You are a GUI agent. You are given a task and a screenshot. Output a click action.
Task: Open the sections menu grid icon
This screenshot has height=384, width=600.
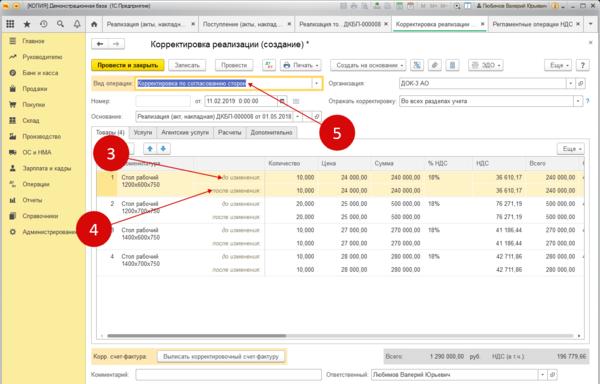(10, 24)
